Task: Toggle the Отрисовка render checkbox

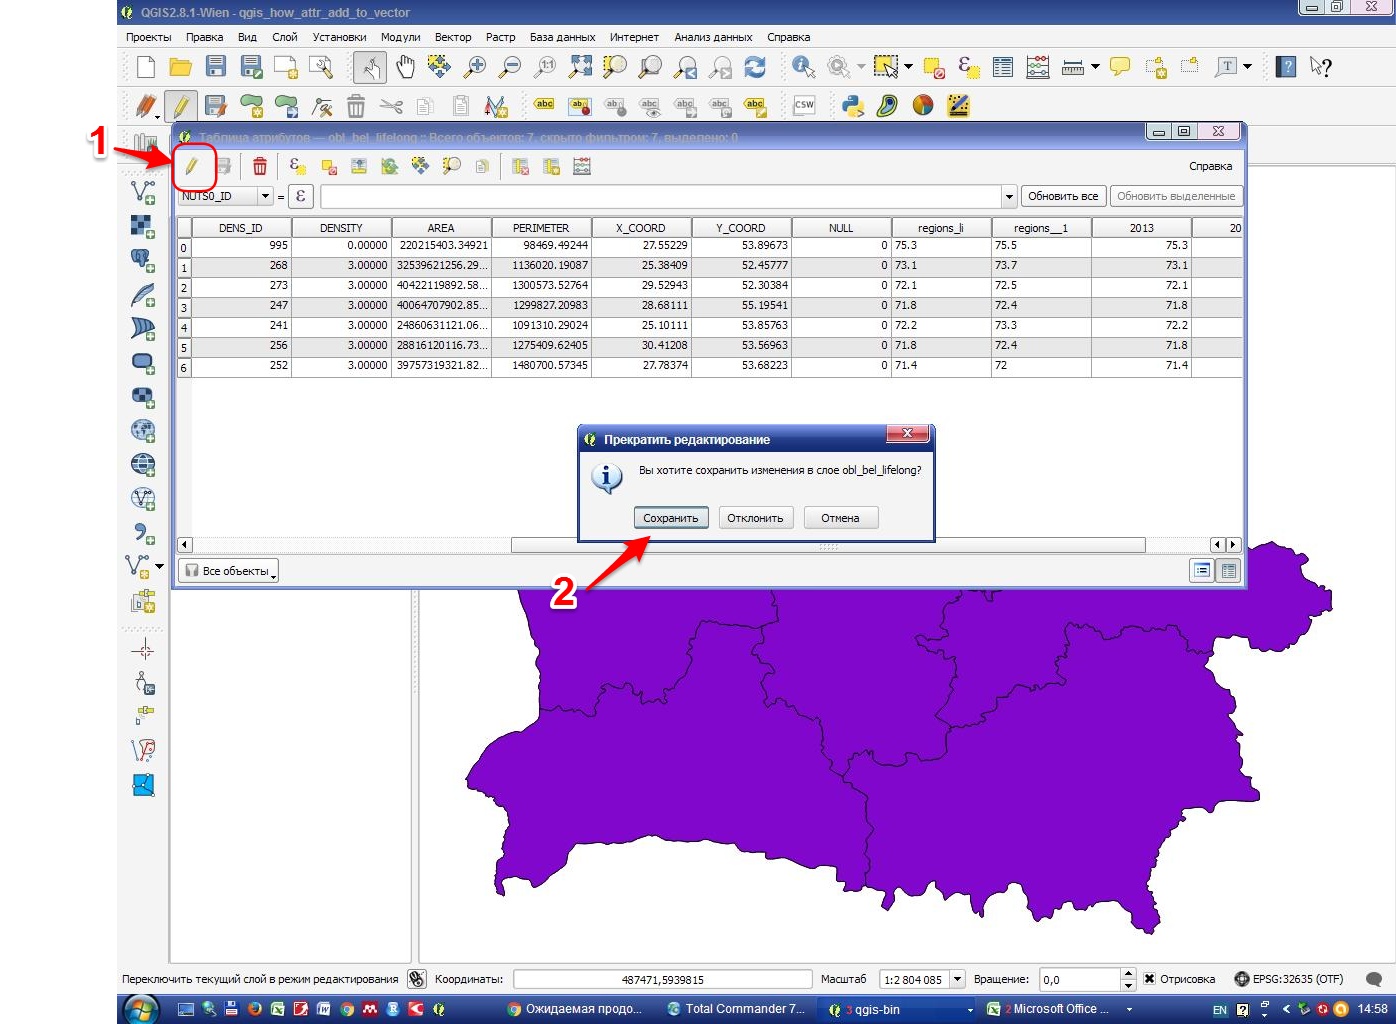Action: 1150,979
